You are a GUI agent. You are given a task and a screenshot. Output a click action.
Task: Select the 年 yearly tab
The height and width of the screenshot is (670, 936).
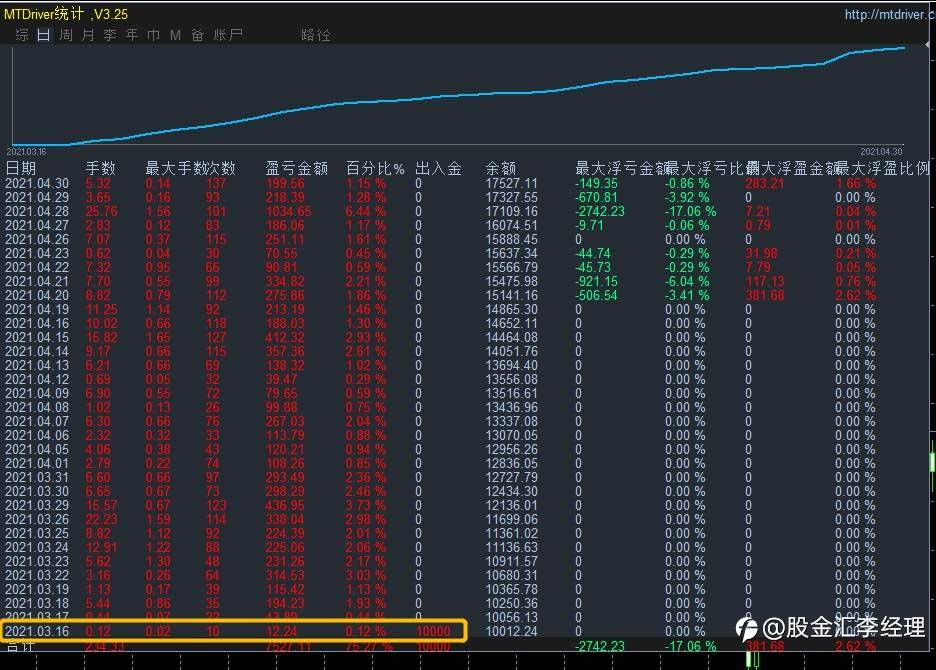pyautogui.click(x=132, y=35)
